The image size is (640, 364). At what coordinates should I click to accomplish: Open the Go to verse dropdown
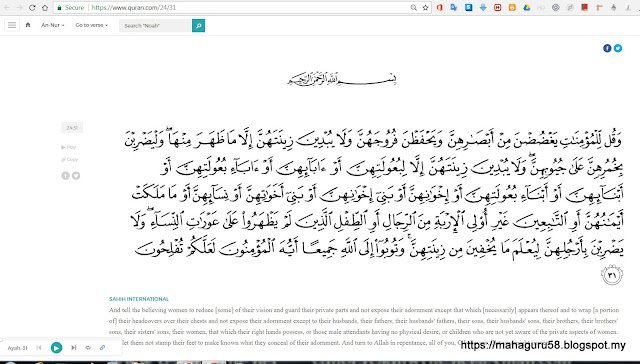91,25
